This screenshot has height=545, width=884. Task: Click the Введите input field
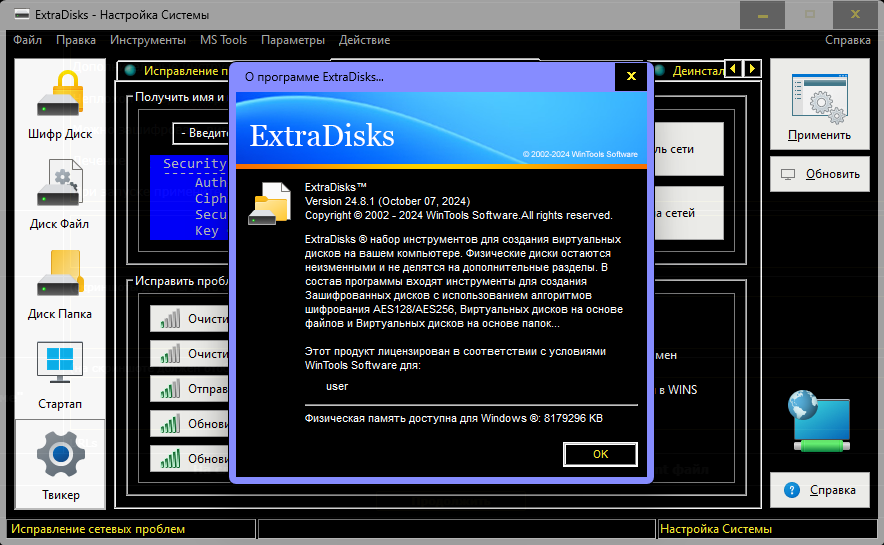201,133
